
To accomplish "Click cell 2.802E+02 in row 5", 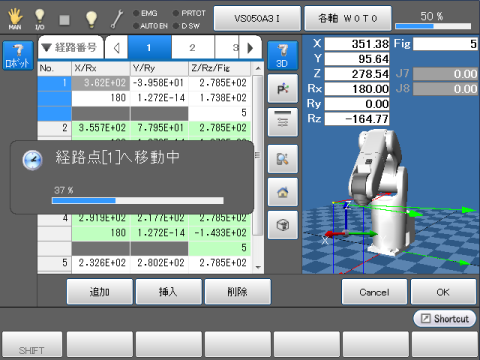I will [x=159, y=263].
